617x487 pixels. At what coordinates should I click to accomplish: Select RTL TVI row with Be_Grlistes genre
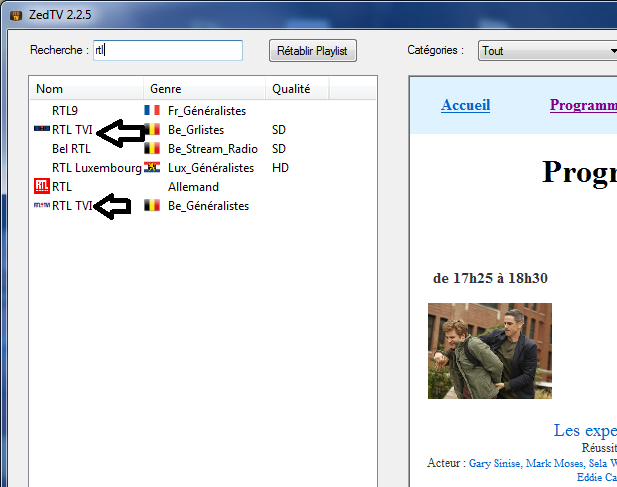203,130
